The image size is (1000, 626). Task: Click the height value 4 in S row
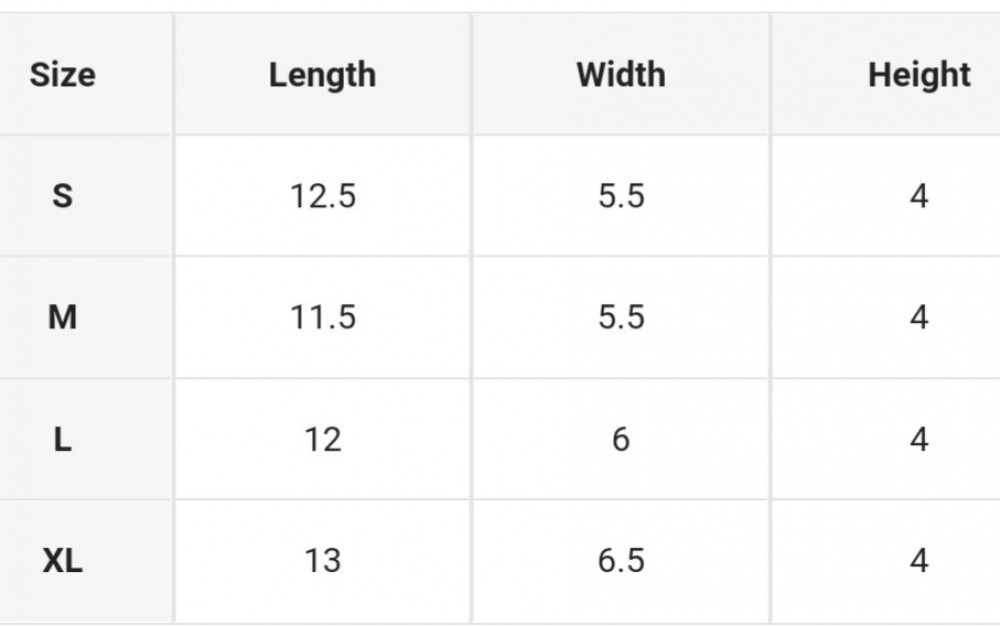[919, 196]
